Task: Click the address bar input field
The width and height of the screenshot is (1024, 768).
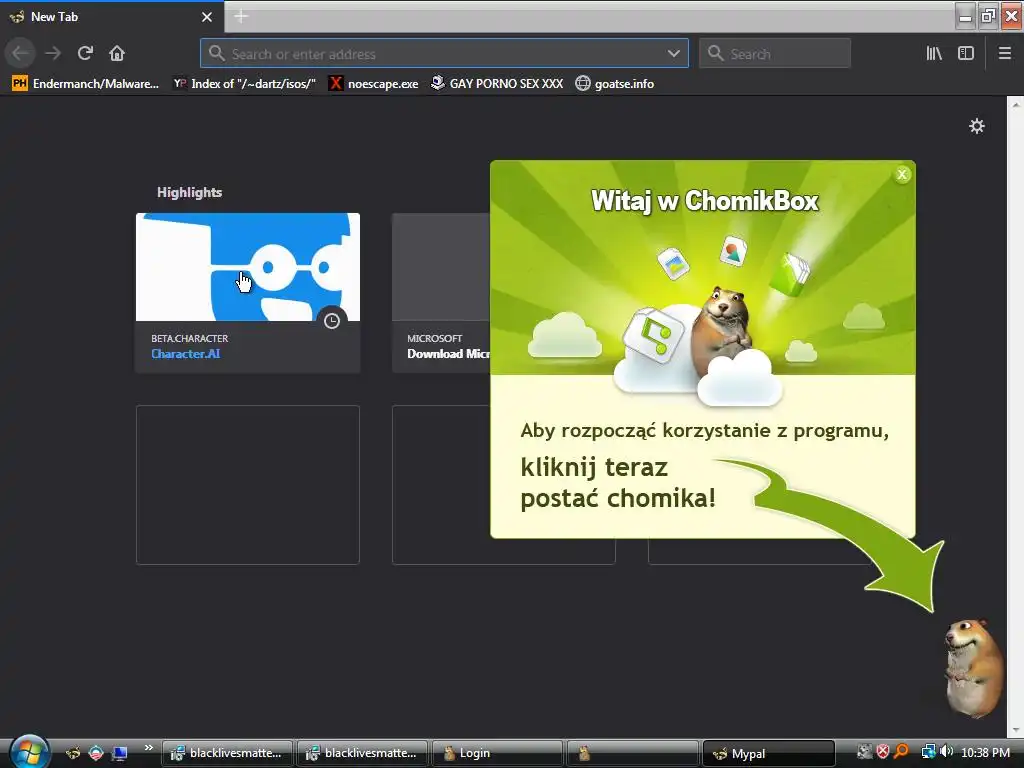Action: (444, 54)
